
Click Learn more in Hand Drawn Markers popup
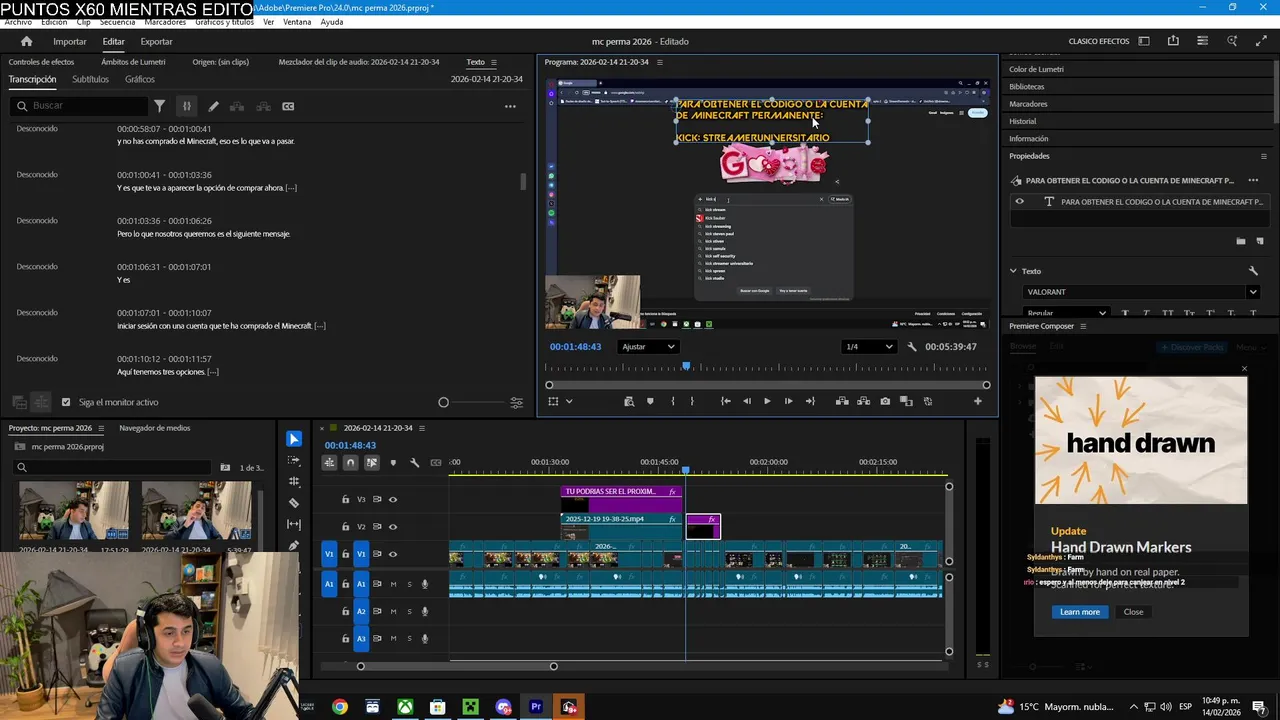coord(1080,612)
